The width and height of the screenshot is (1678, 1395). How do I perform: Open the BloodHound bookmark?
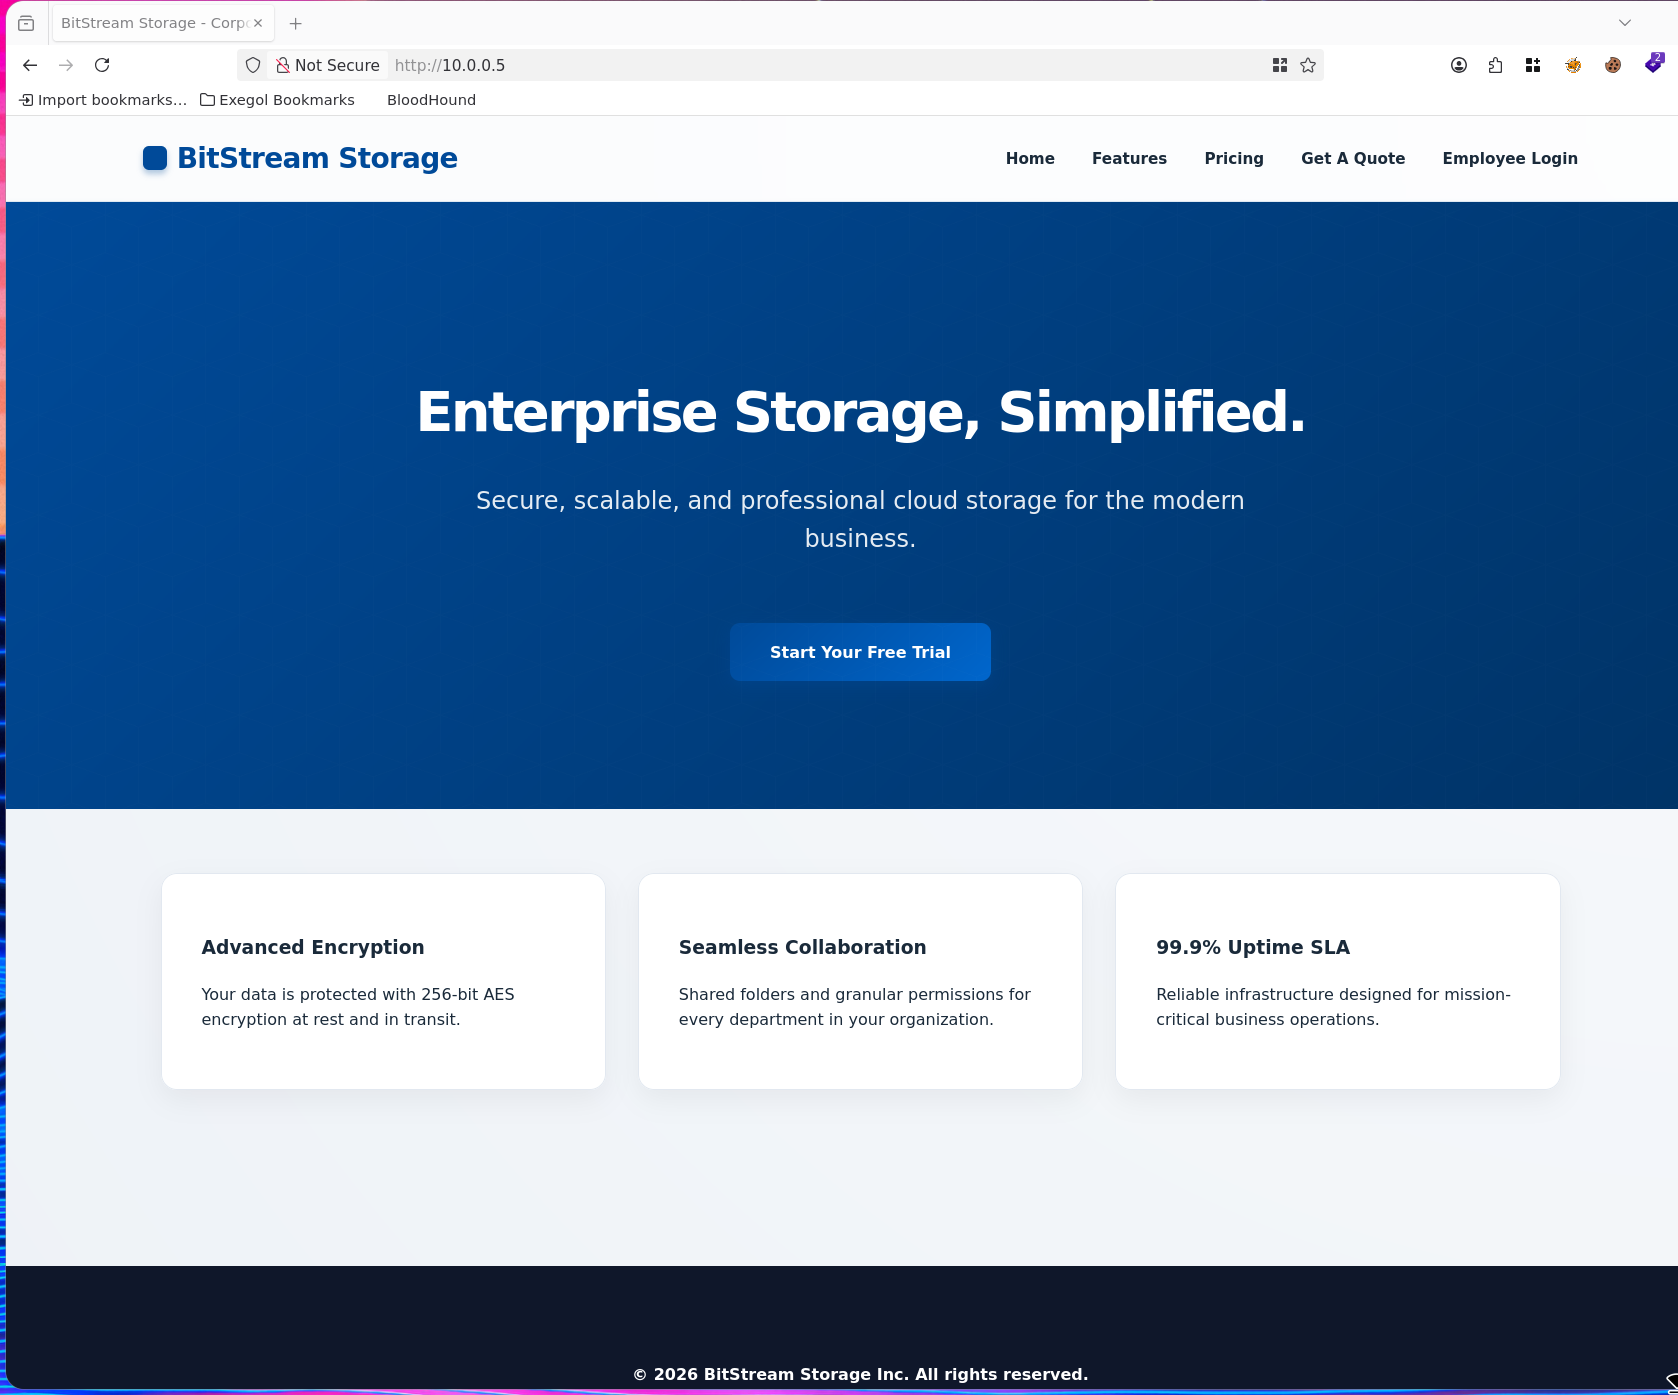pos(431,100)
